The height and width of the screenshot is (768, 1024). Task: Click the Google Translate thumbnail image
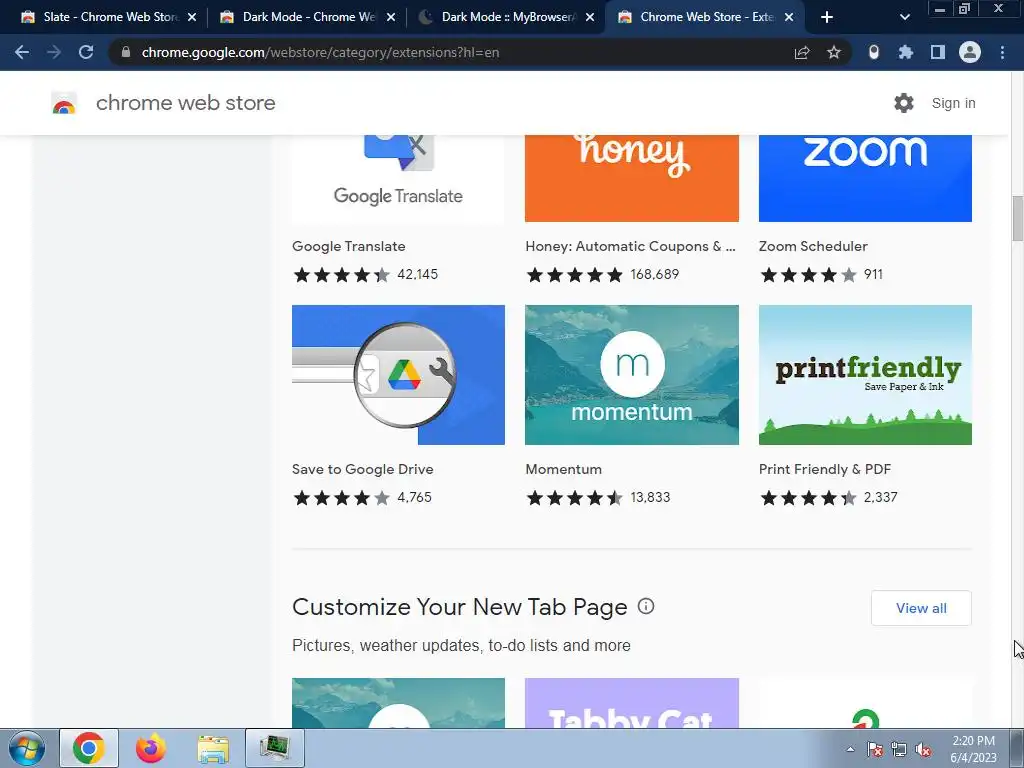tap(398, 178)
